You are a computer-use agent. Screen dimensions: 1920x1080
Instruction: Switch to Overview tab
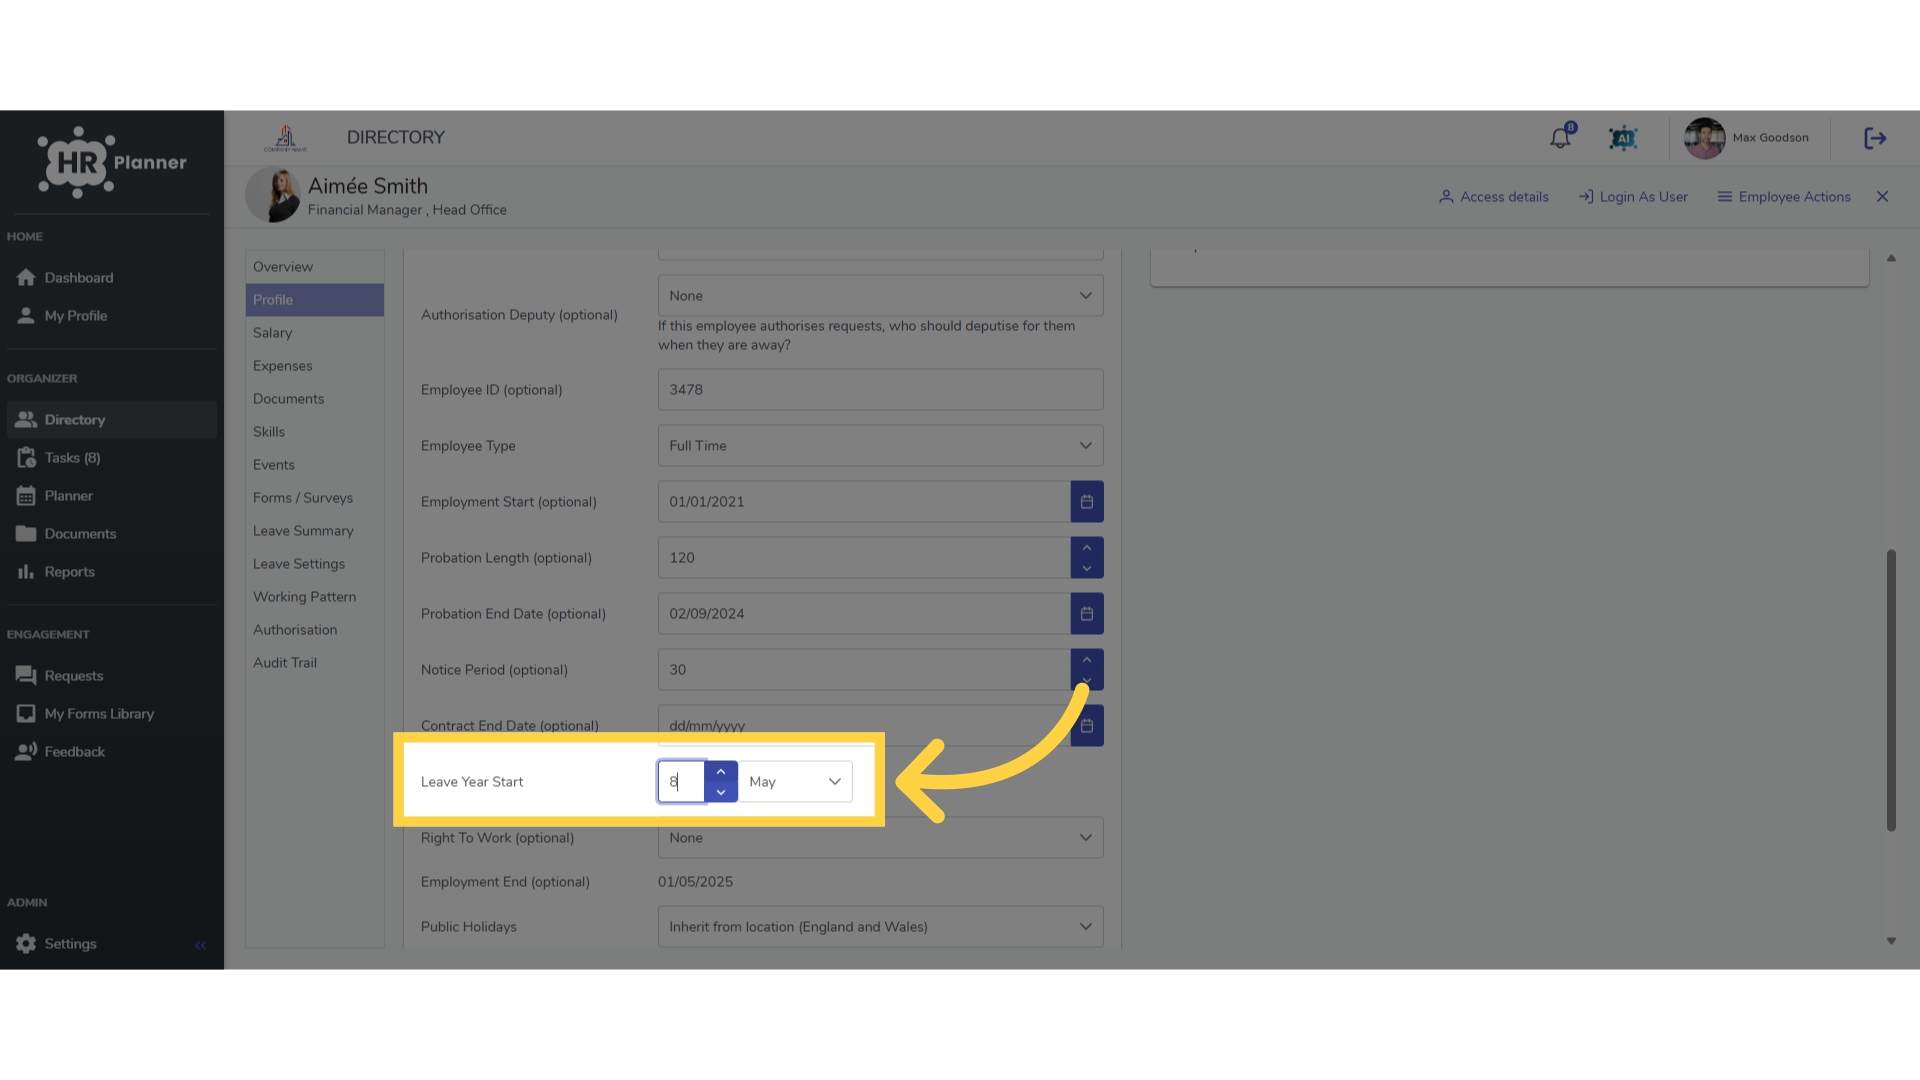314,267
